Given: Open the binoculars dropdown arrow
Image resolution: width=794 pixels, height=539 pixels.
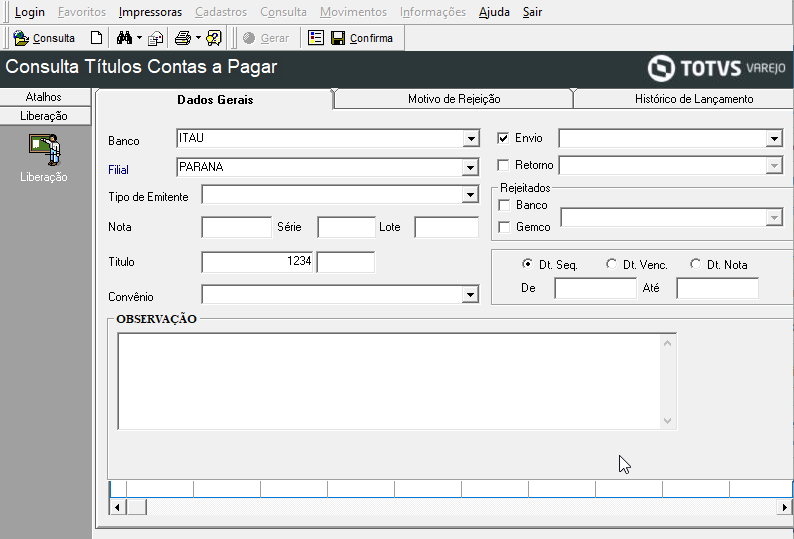Looking at the screenshot, I should click(x=139, y=38).
